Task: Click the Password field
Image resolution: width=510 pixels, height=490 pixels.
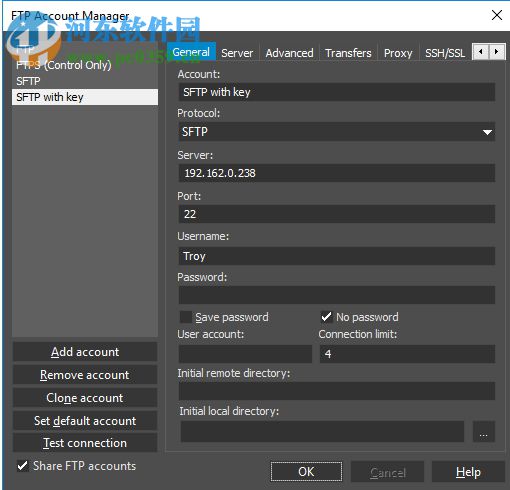Action: (337, 295)
